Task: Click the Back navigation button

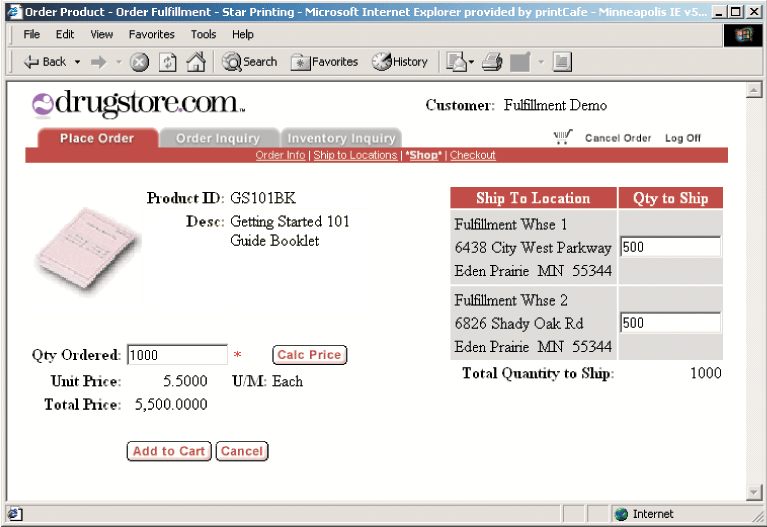Action: 44,62
